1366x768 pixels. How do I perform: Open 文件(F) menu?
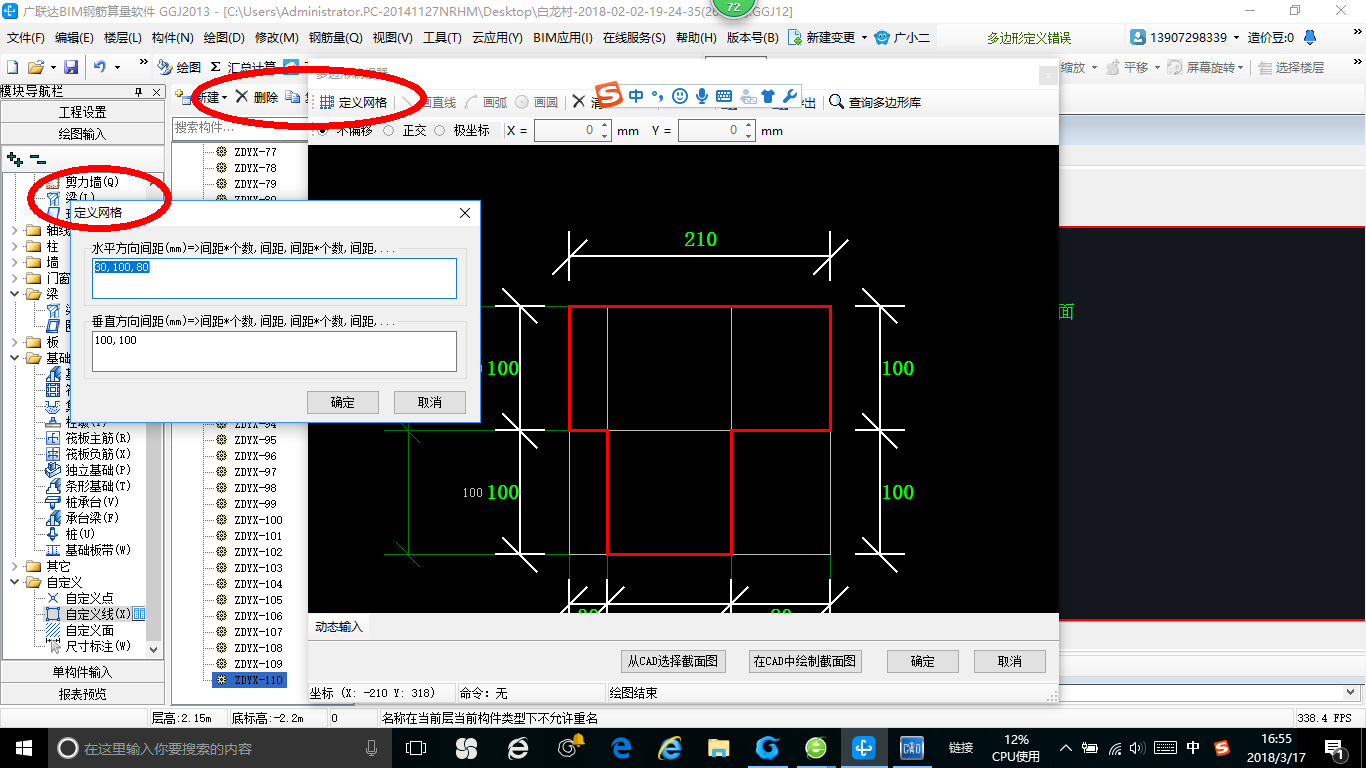click(26, 37)
